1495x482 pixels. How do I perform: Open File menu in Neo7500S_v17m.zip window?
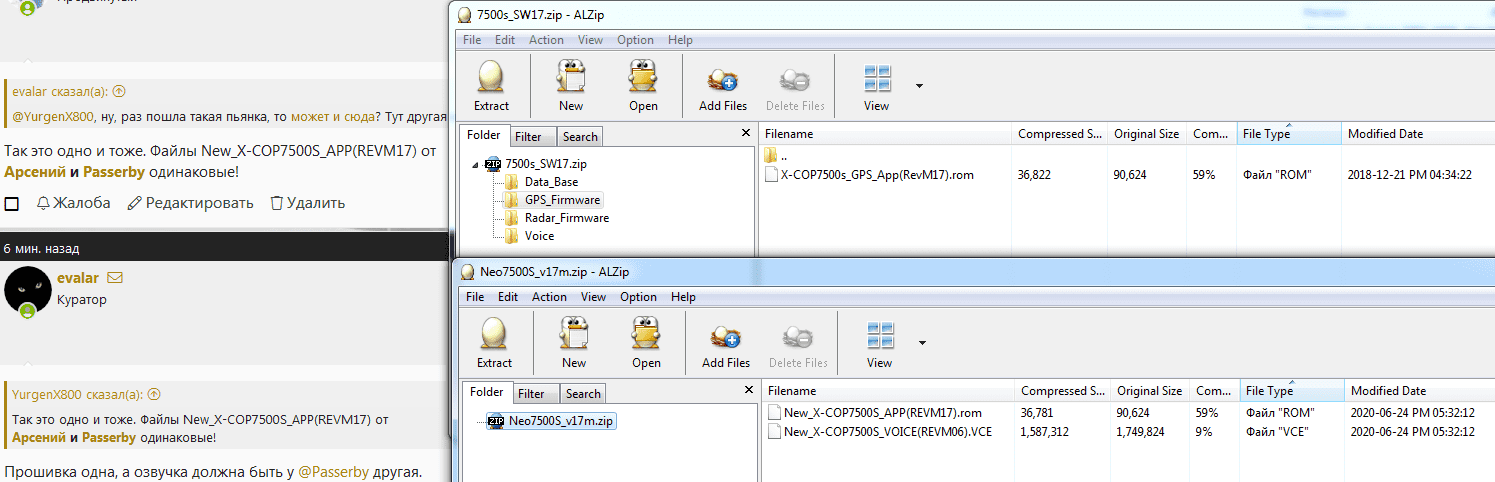475,297
